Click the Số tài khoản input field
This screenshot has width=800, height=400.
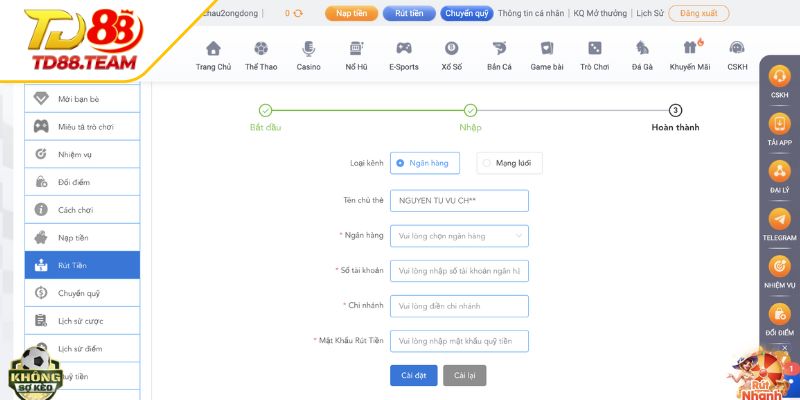[459, 271]
